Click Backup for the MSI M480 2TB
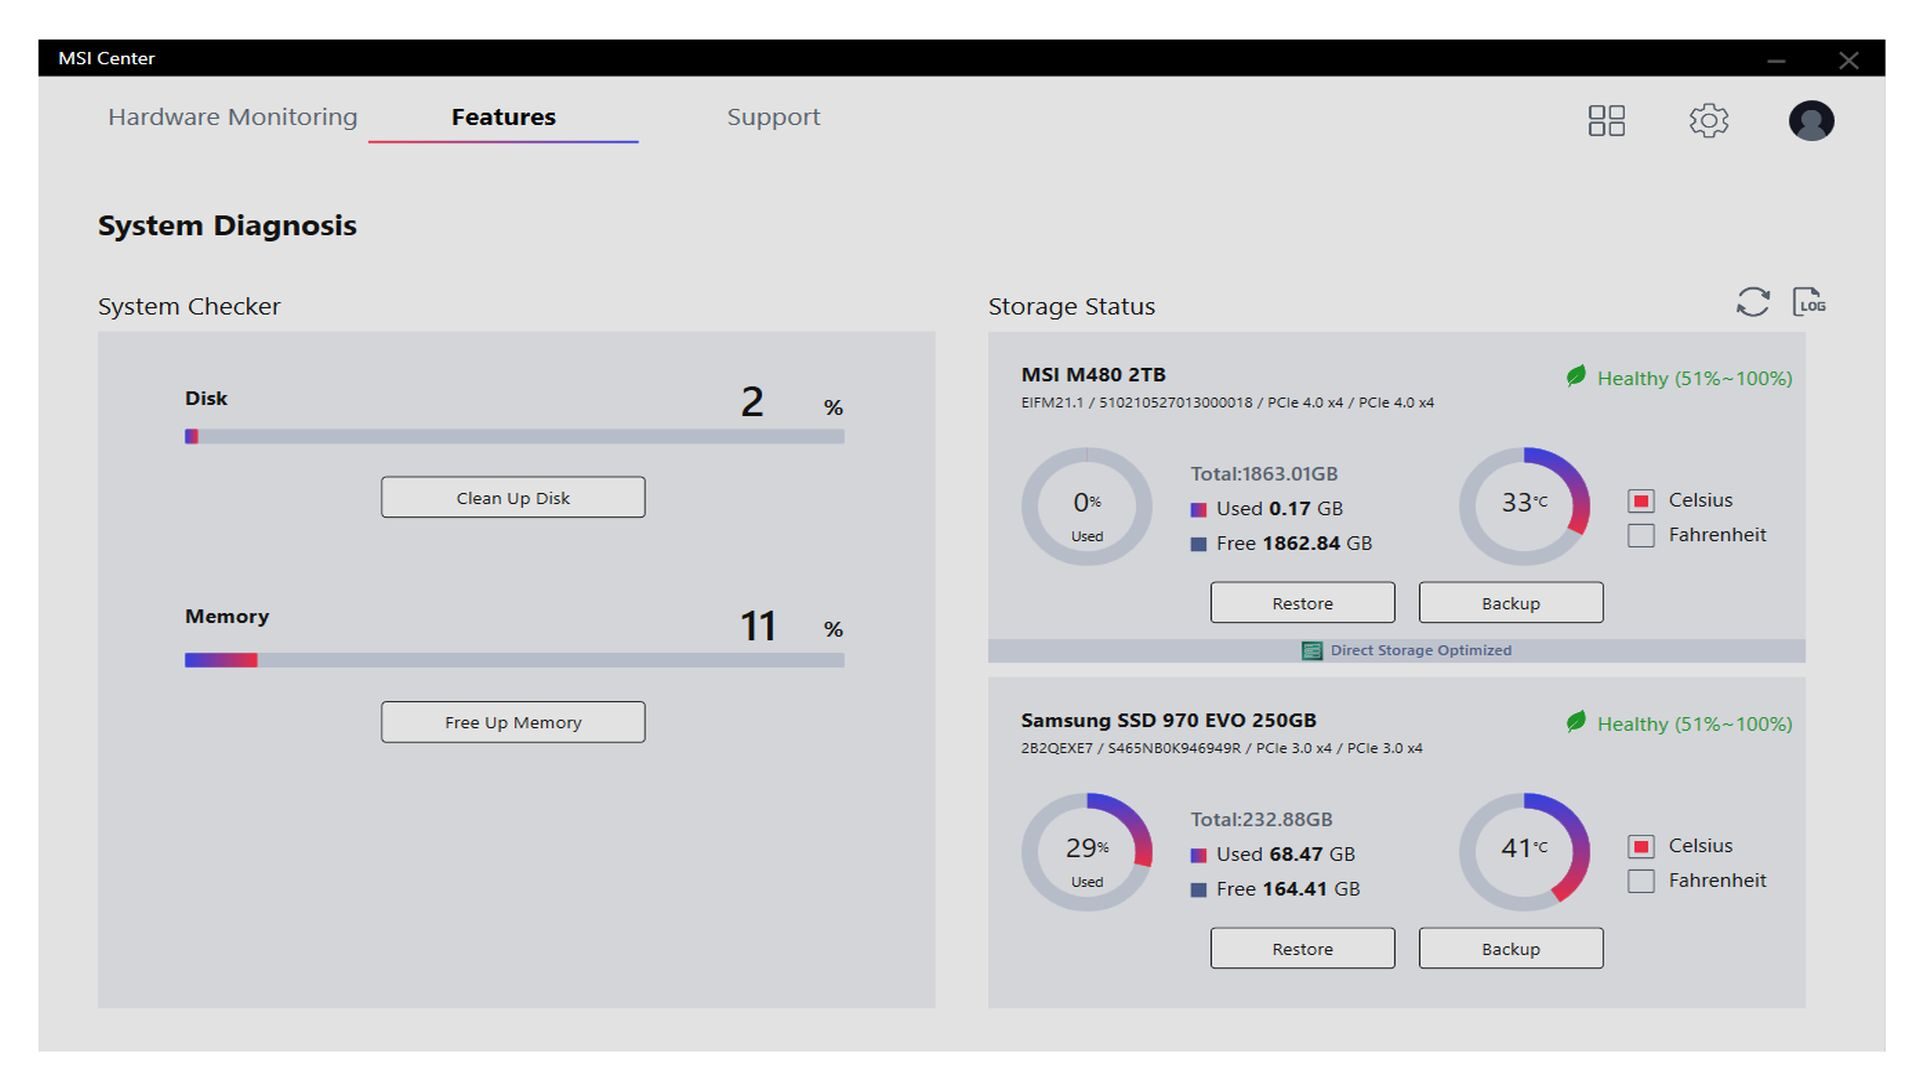Screen dimensions: 1920x1080 pyautogui.click(x=1510, y=603)
